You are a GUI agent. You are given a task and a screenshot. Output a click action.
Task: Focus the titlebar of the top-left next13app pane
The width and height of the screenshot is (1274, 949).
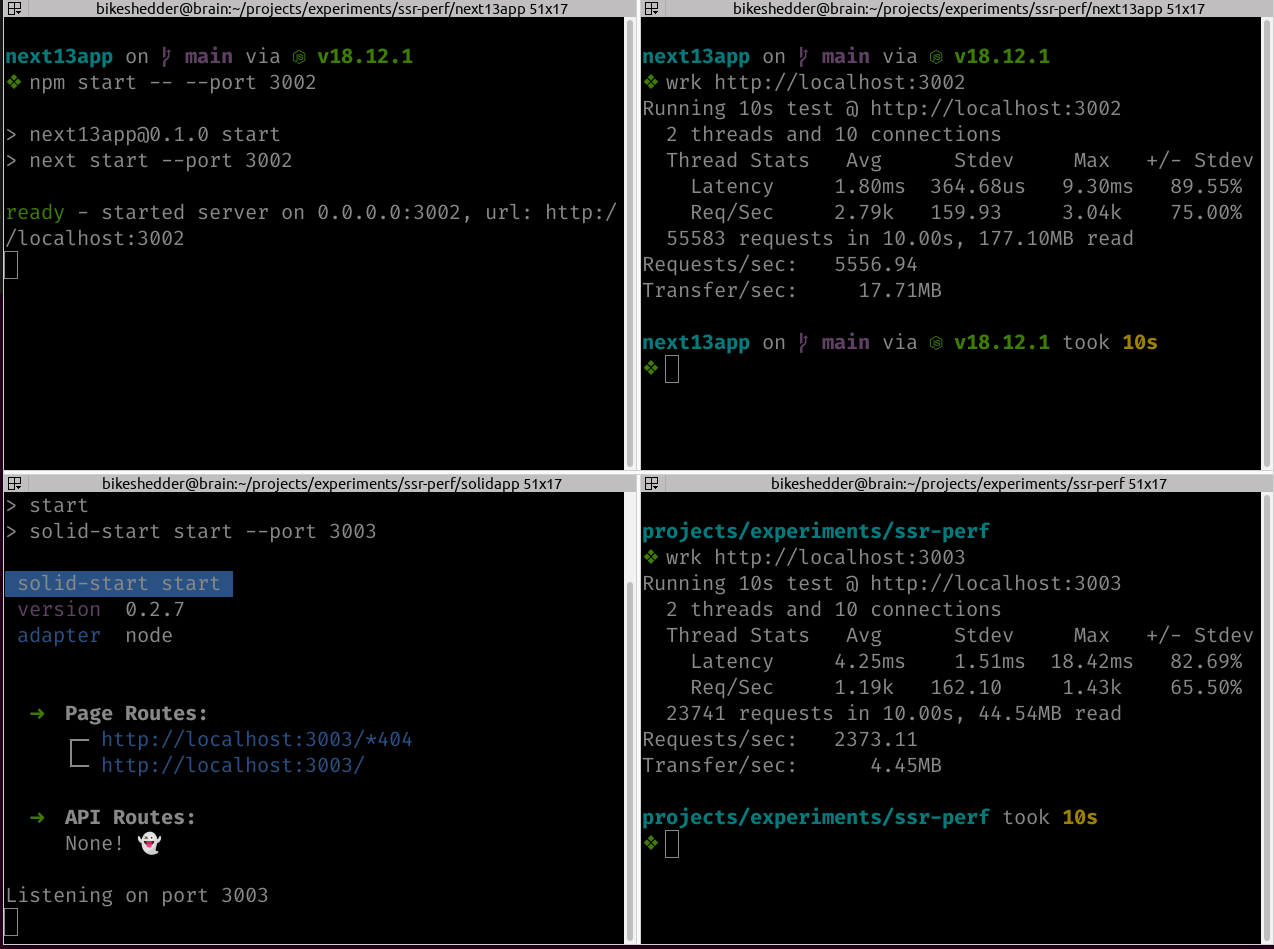click(319, 9)
